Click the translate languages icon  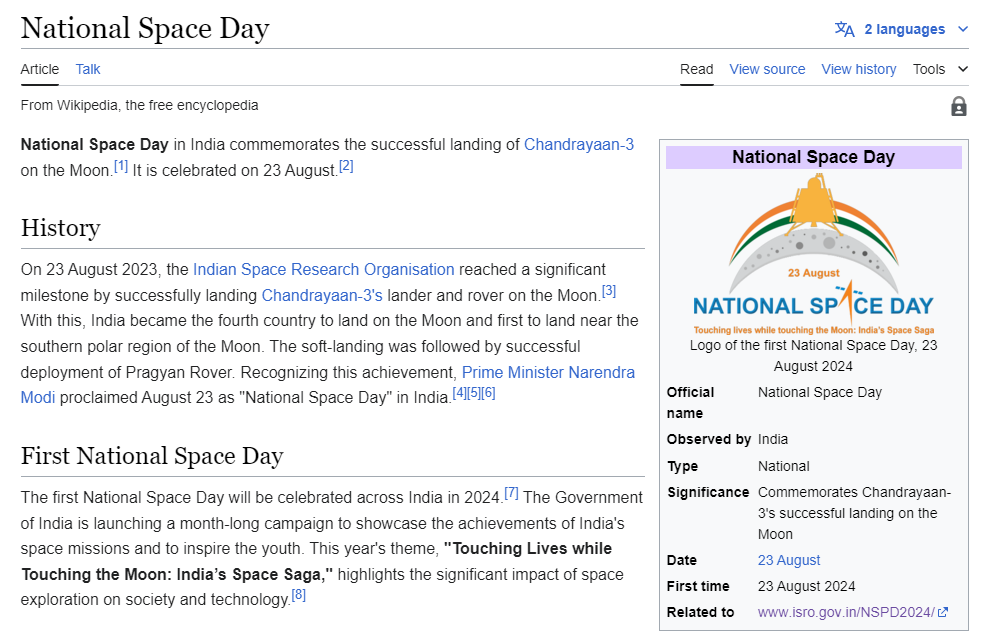pos(844,30)
